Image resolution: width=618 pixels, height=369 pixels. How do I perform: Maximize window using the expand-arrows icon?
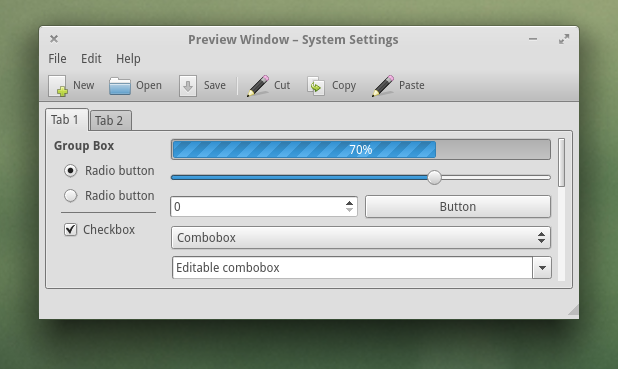pos(564,39)
